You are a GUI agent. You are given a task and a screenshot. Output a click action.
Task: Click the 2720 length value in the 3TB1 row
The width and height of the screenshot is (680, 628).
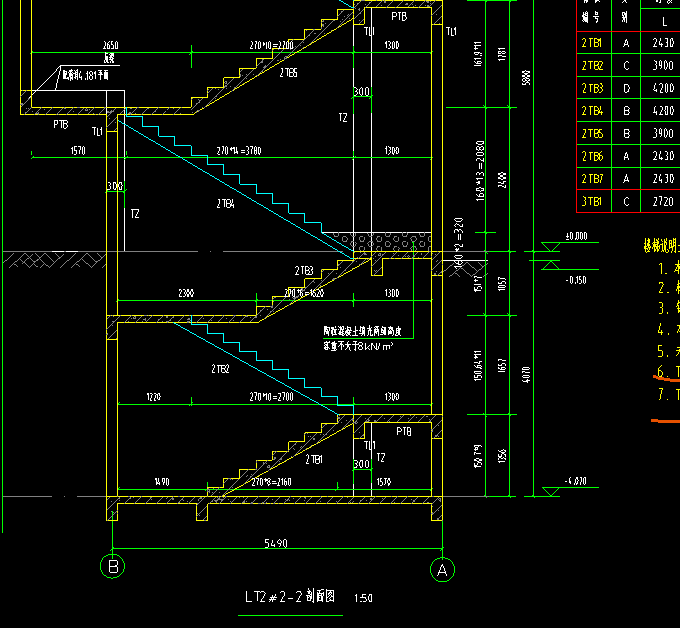(664, 201)
